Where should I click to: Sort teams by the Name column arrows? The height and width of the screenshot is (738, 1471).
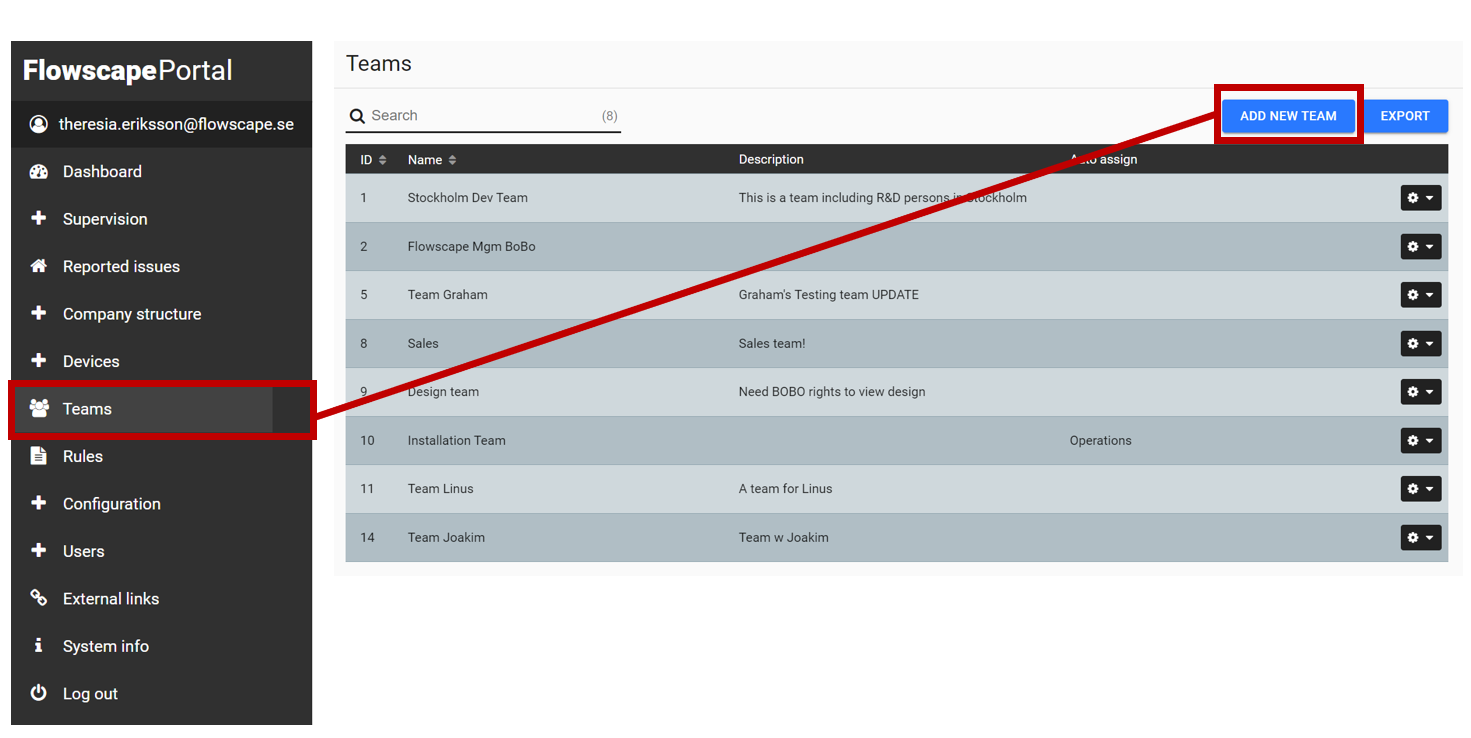coord(452,160)
